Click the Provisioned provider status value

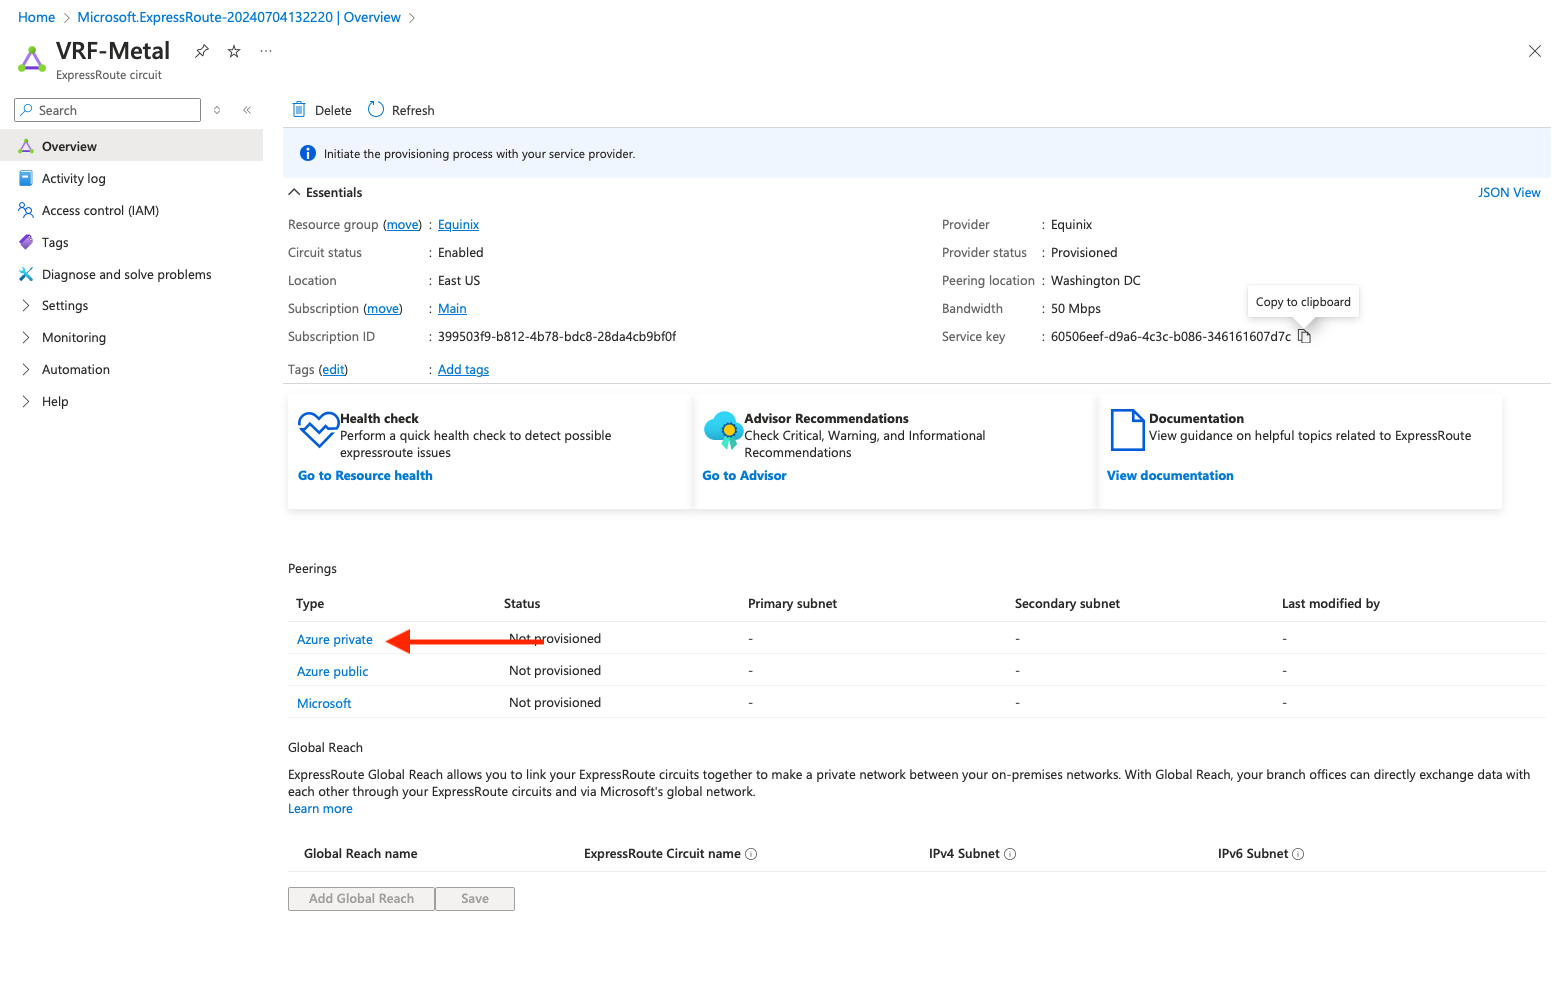(1084, 253)
